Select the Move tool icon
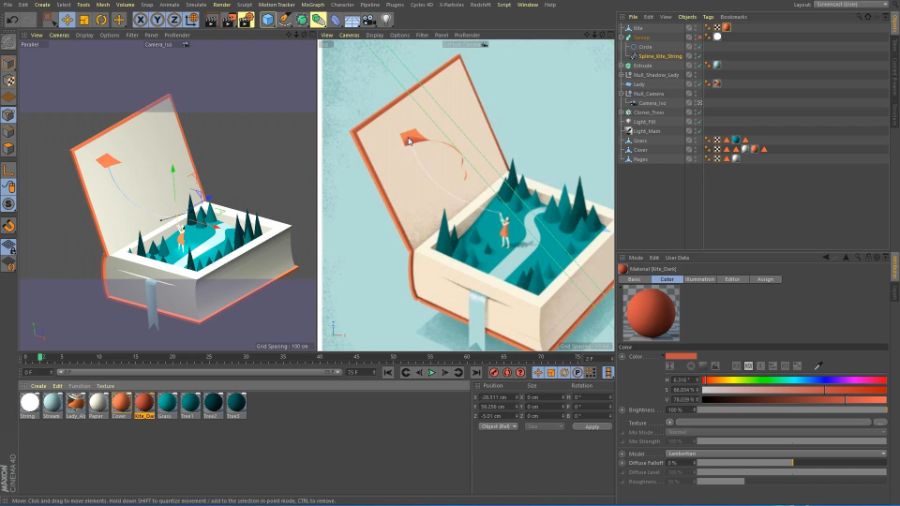 point(67,20)
